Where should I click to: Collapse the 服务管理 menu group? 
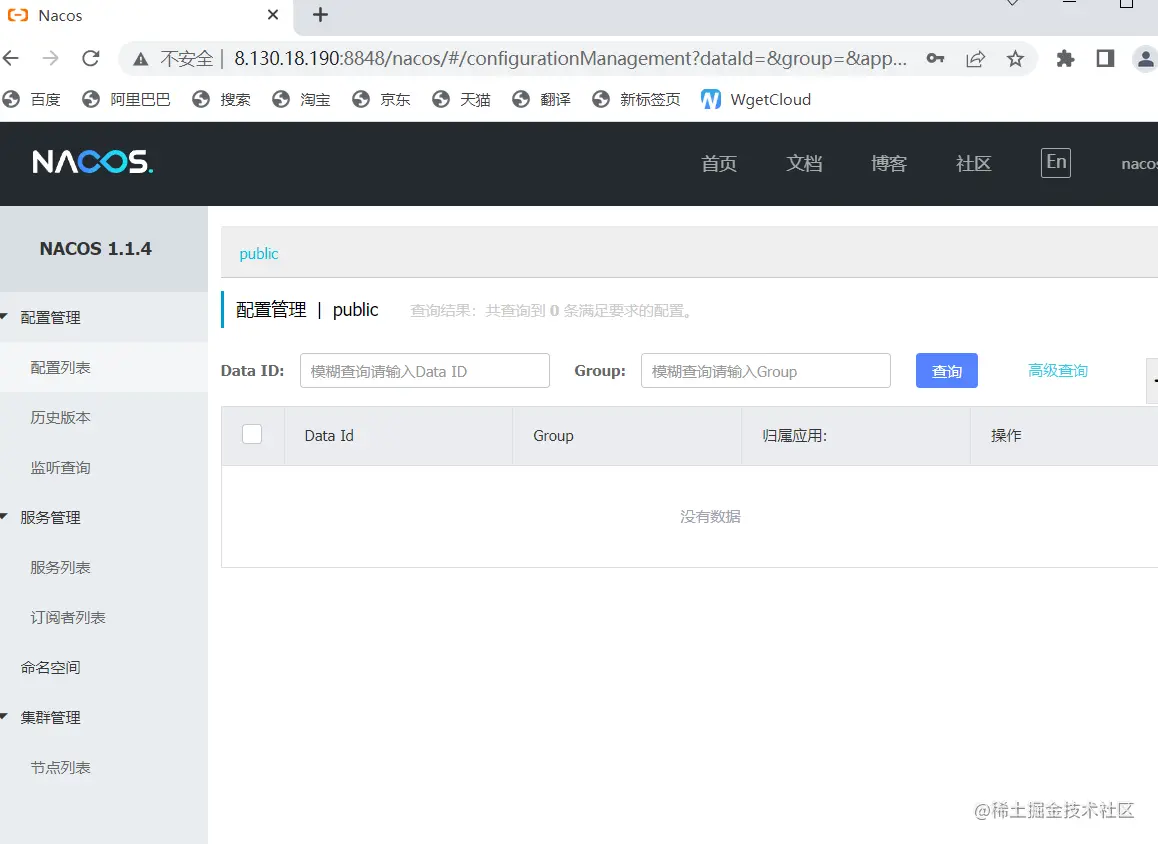[x=50, y=518]
